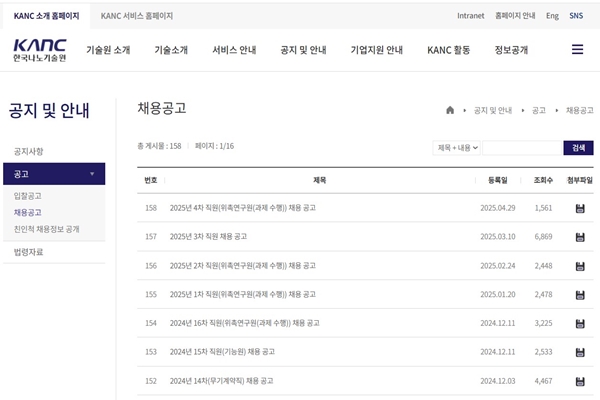Click 채용공고 breadcrumb link
The width and height of the screenshot is (600, 400).
(x=580, y=110)
